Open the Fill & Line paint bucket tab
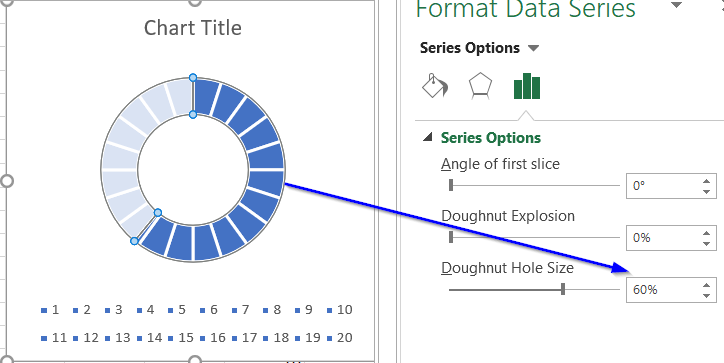The image size is (724, 363). tap(435, 85)
